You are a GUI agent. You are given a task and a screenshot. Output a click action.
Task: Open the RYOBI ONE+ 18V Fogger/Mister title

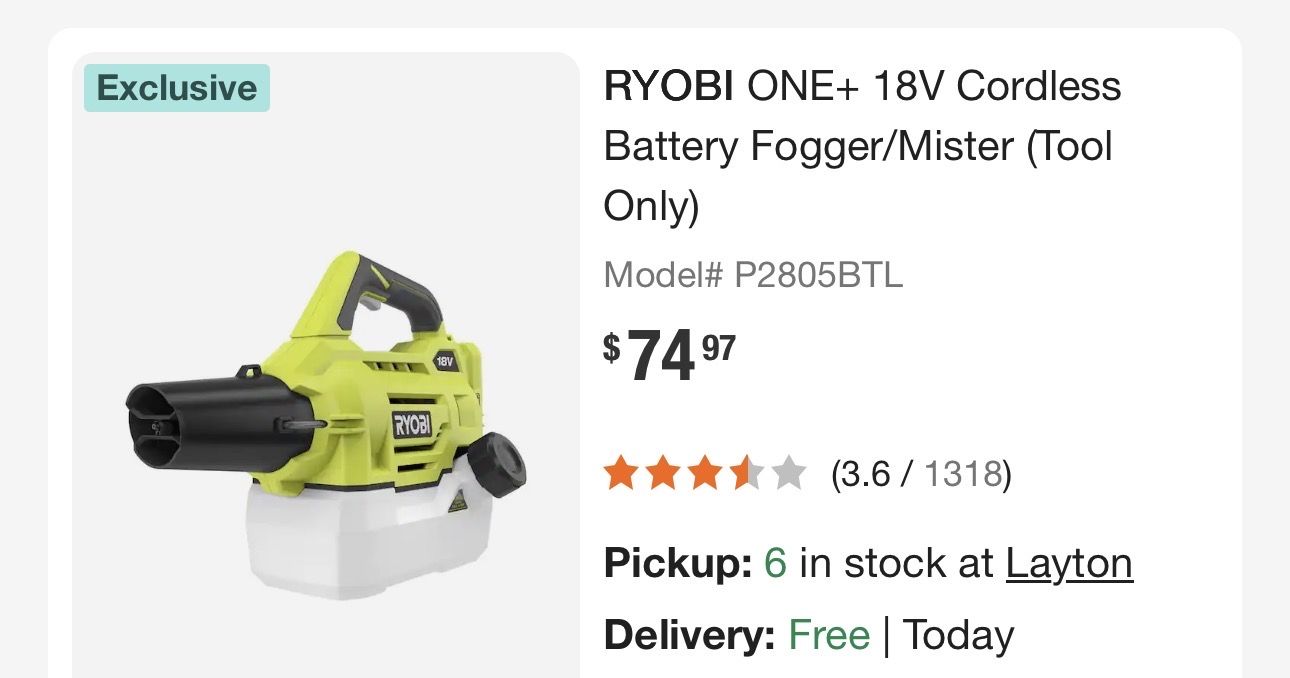coord(862,146)
